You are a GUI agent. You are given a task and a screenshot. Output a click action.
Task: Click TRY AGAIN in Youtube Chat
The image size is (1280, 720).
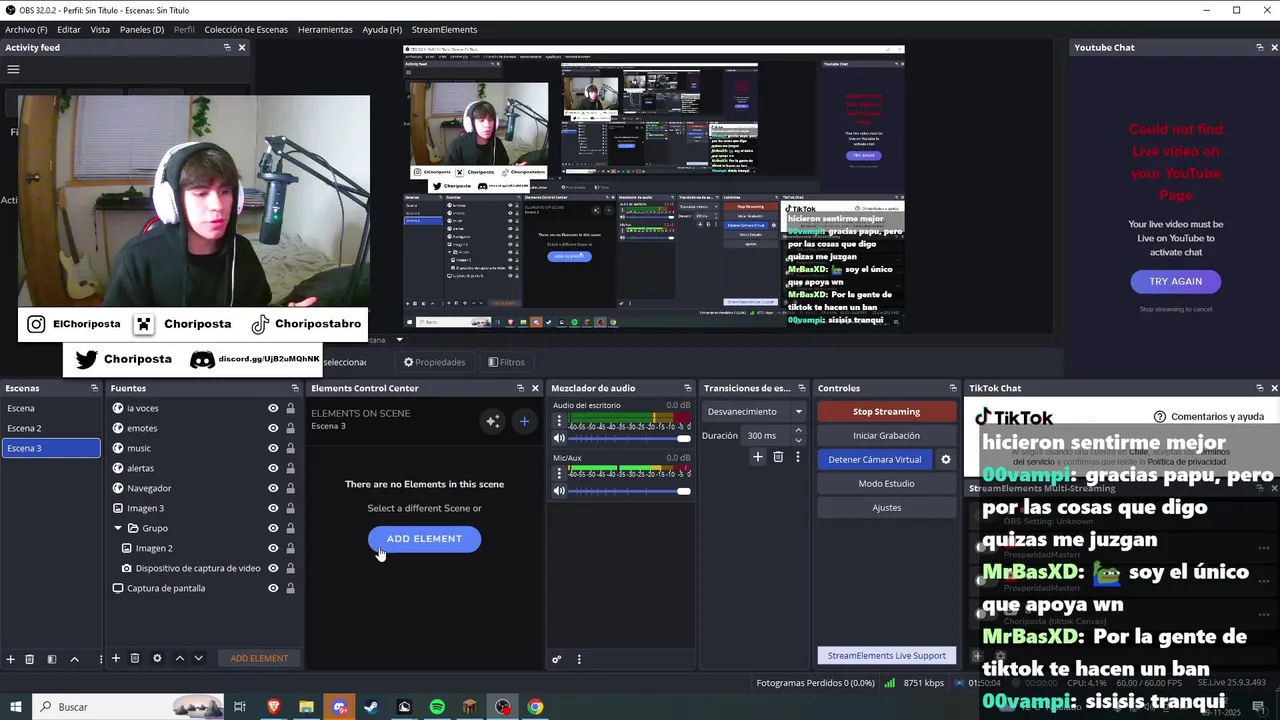click(x=1175, y=281)
